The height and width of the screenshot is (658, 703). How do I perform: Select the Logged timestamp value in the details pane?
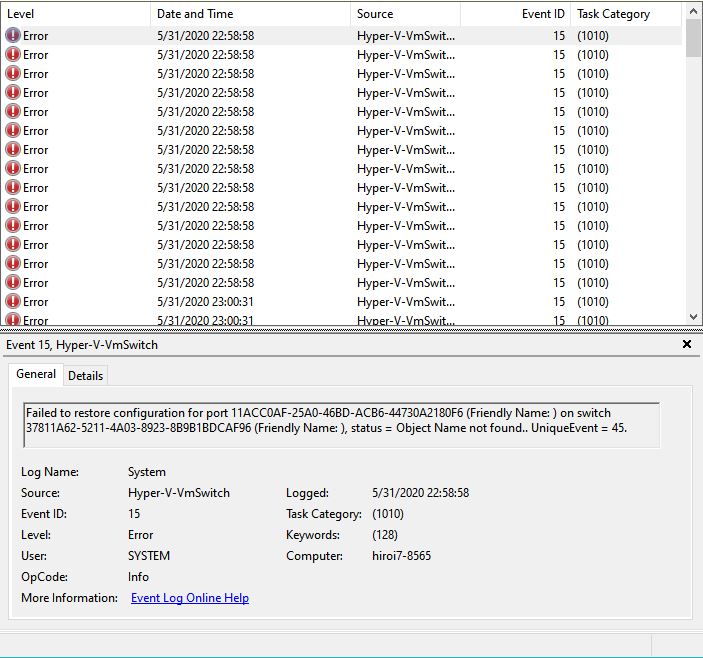pos(421,493)
